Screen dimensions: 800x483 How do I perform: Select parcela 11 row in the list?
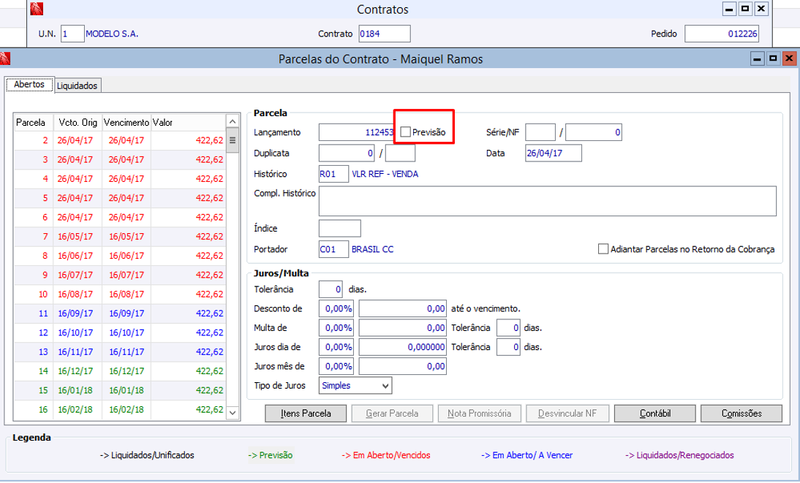click(120, 314)
